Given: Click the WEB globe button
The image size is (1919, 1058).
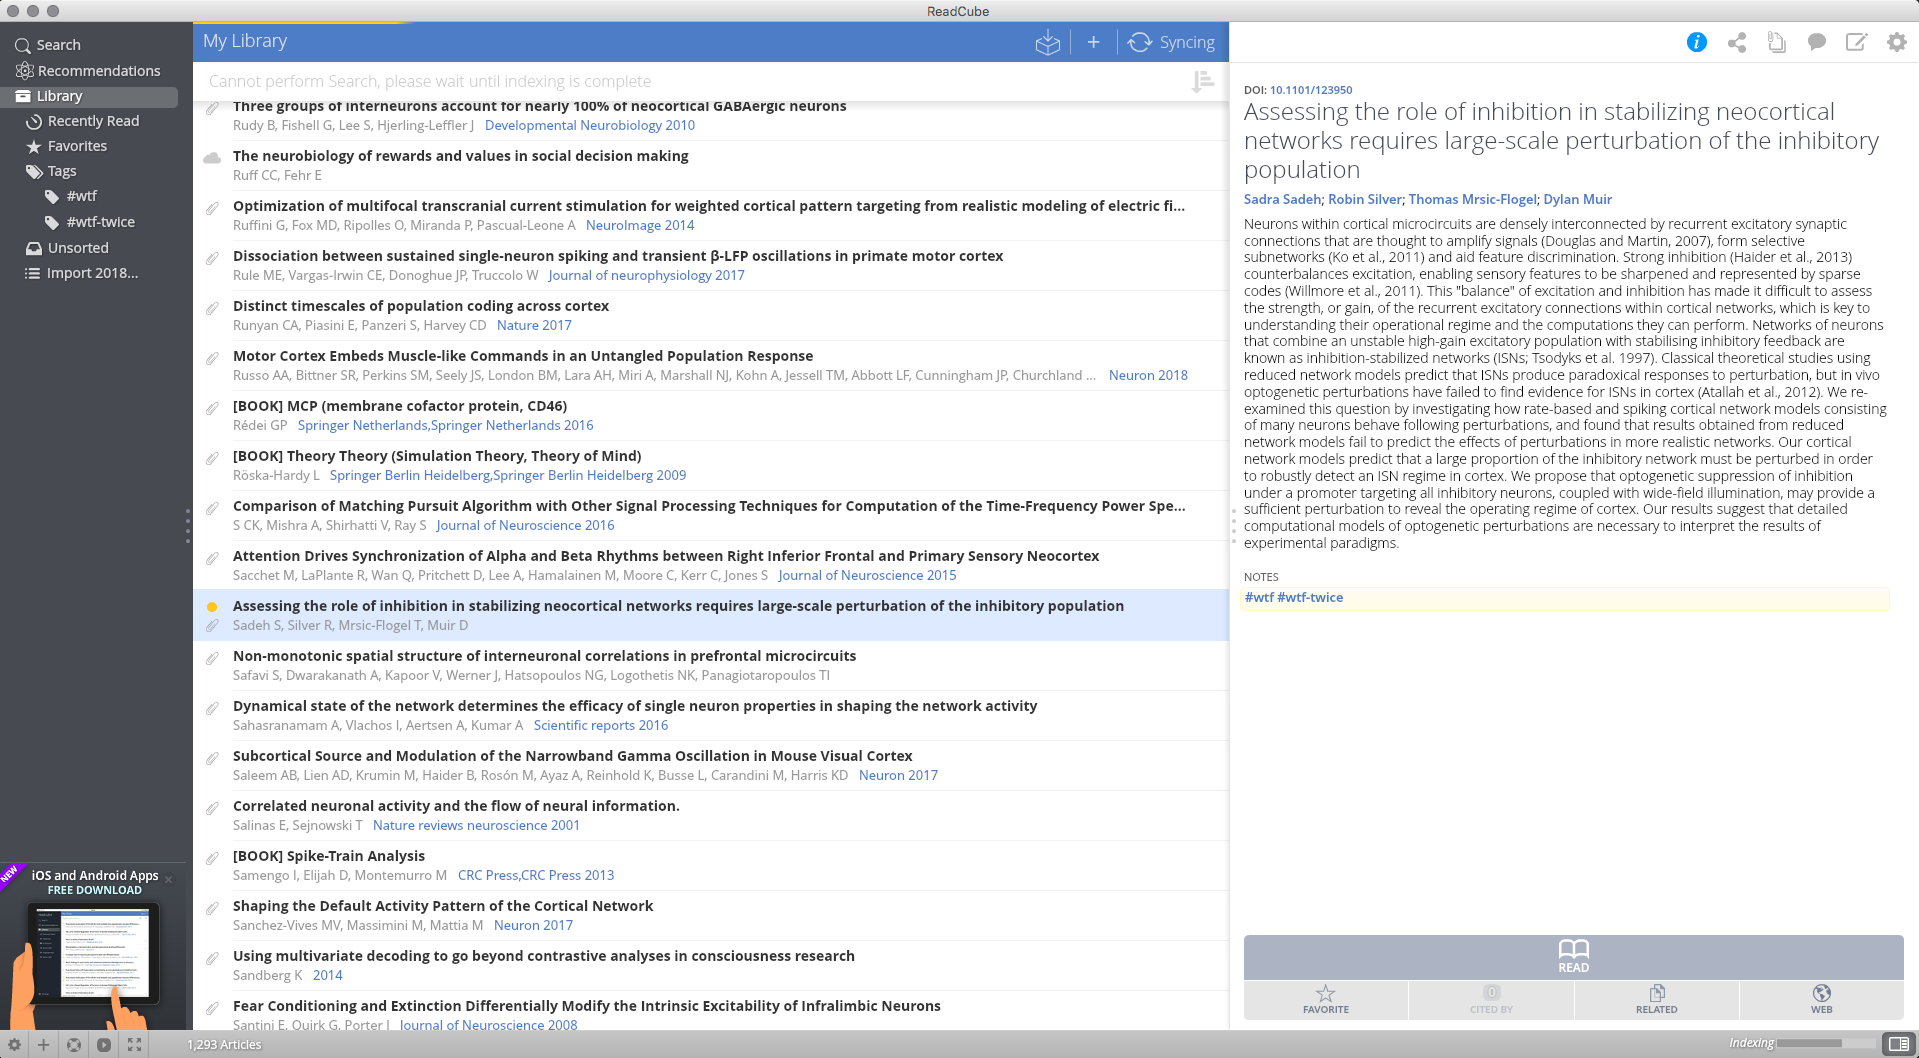Looking at the screenshot, I should tap(1821, 999).
